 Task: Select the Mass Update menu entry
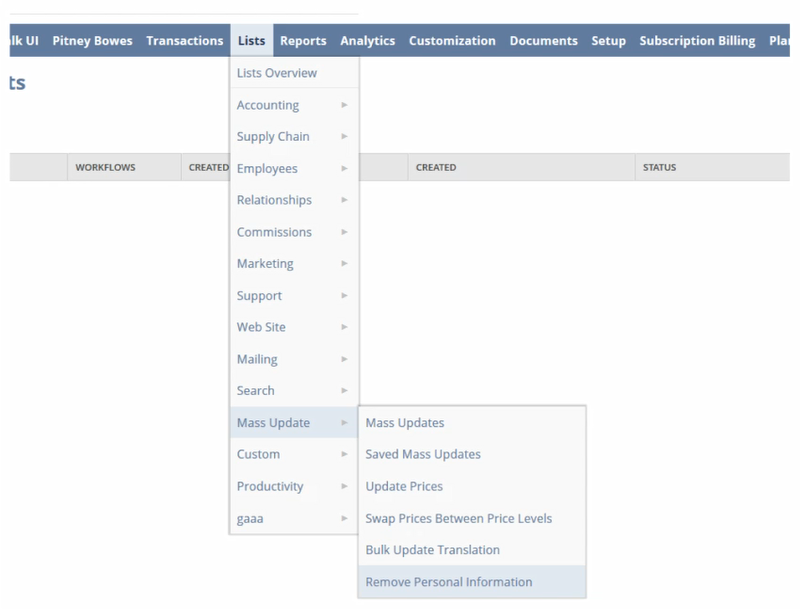click(x=294, y=422)
